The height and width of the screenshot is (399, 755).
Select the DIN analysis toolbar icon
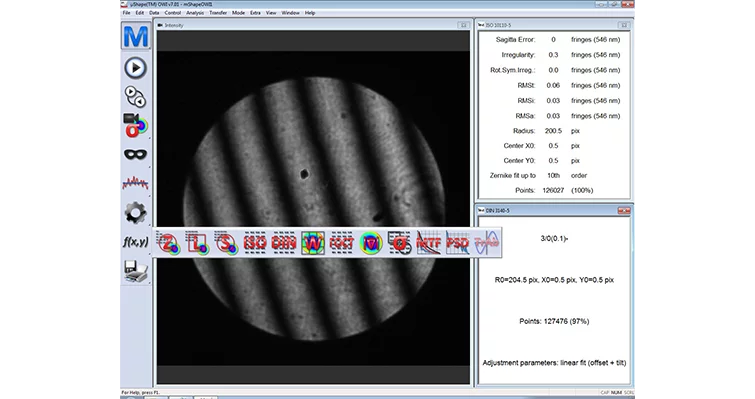284,243
